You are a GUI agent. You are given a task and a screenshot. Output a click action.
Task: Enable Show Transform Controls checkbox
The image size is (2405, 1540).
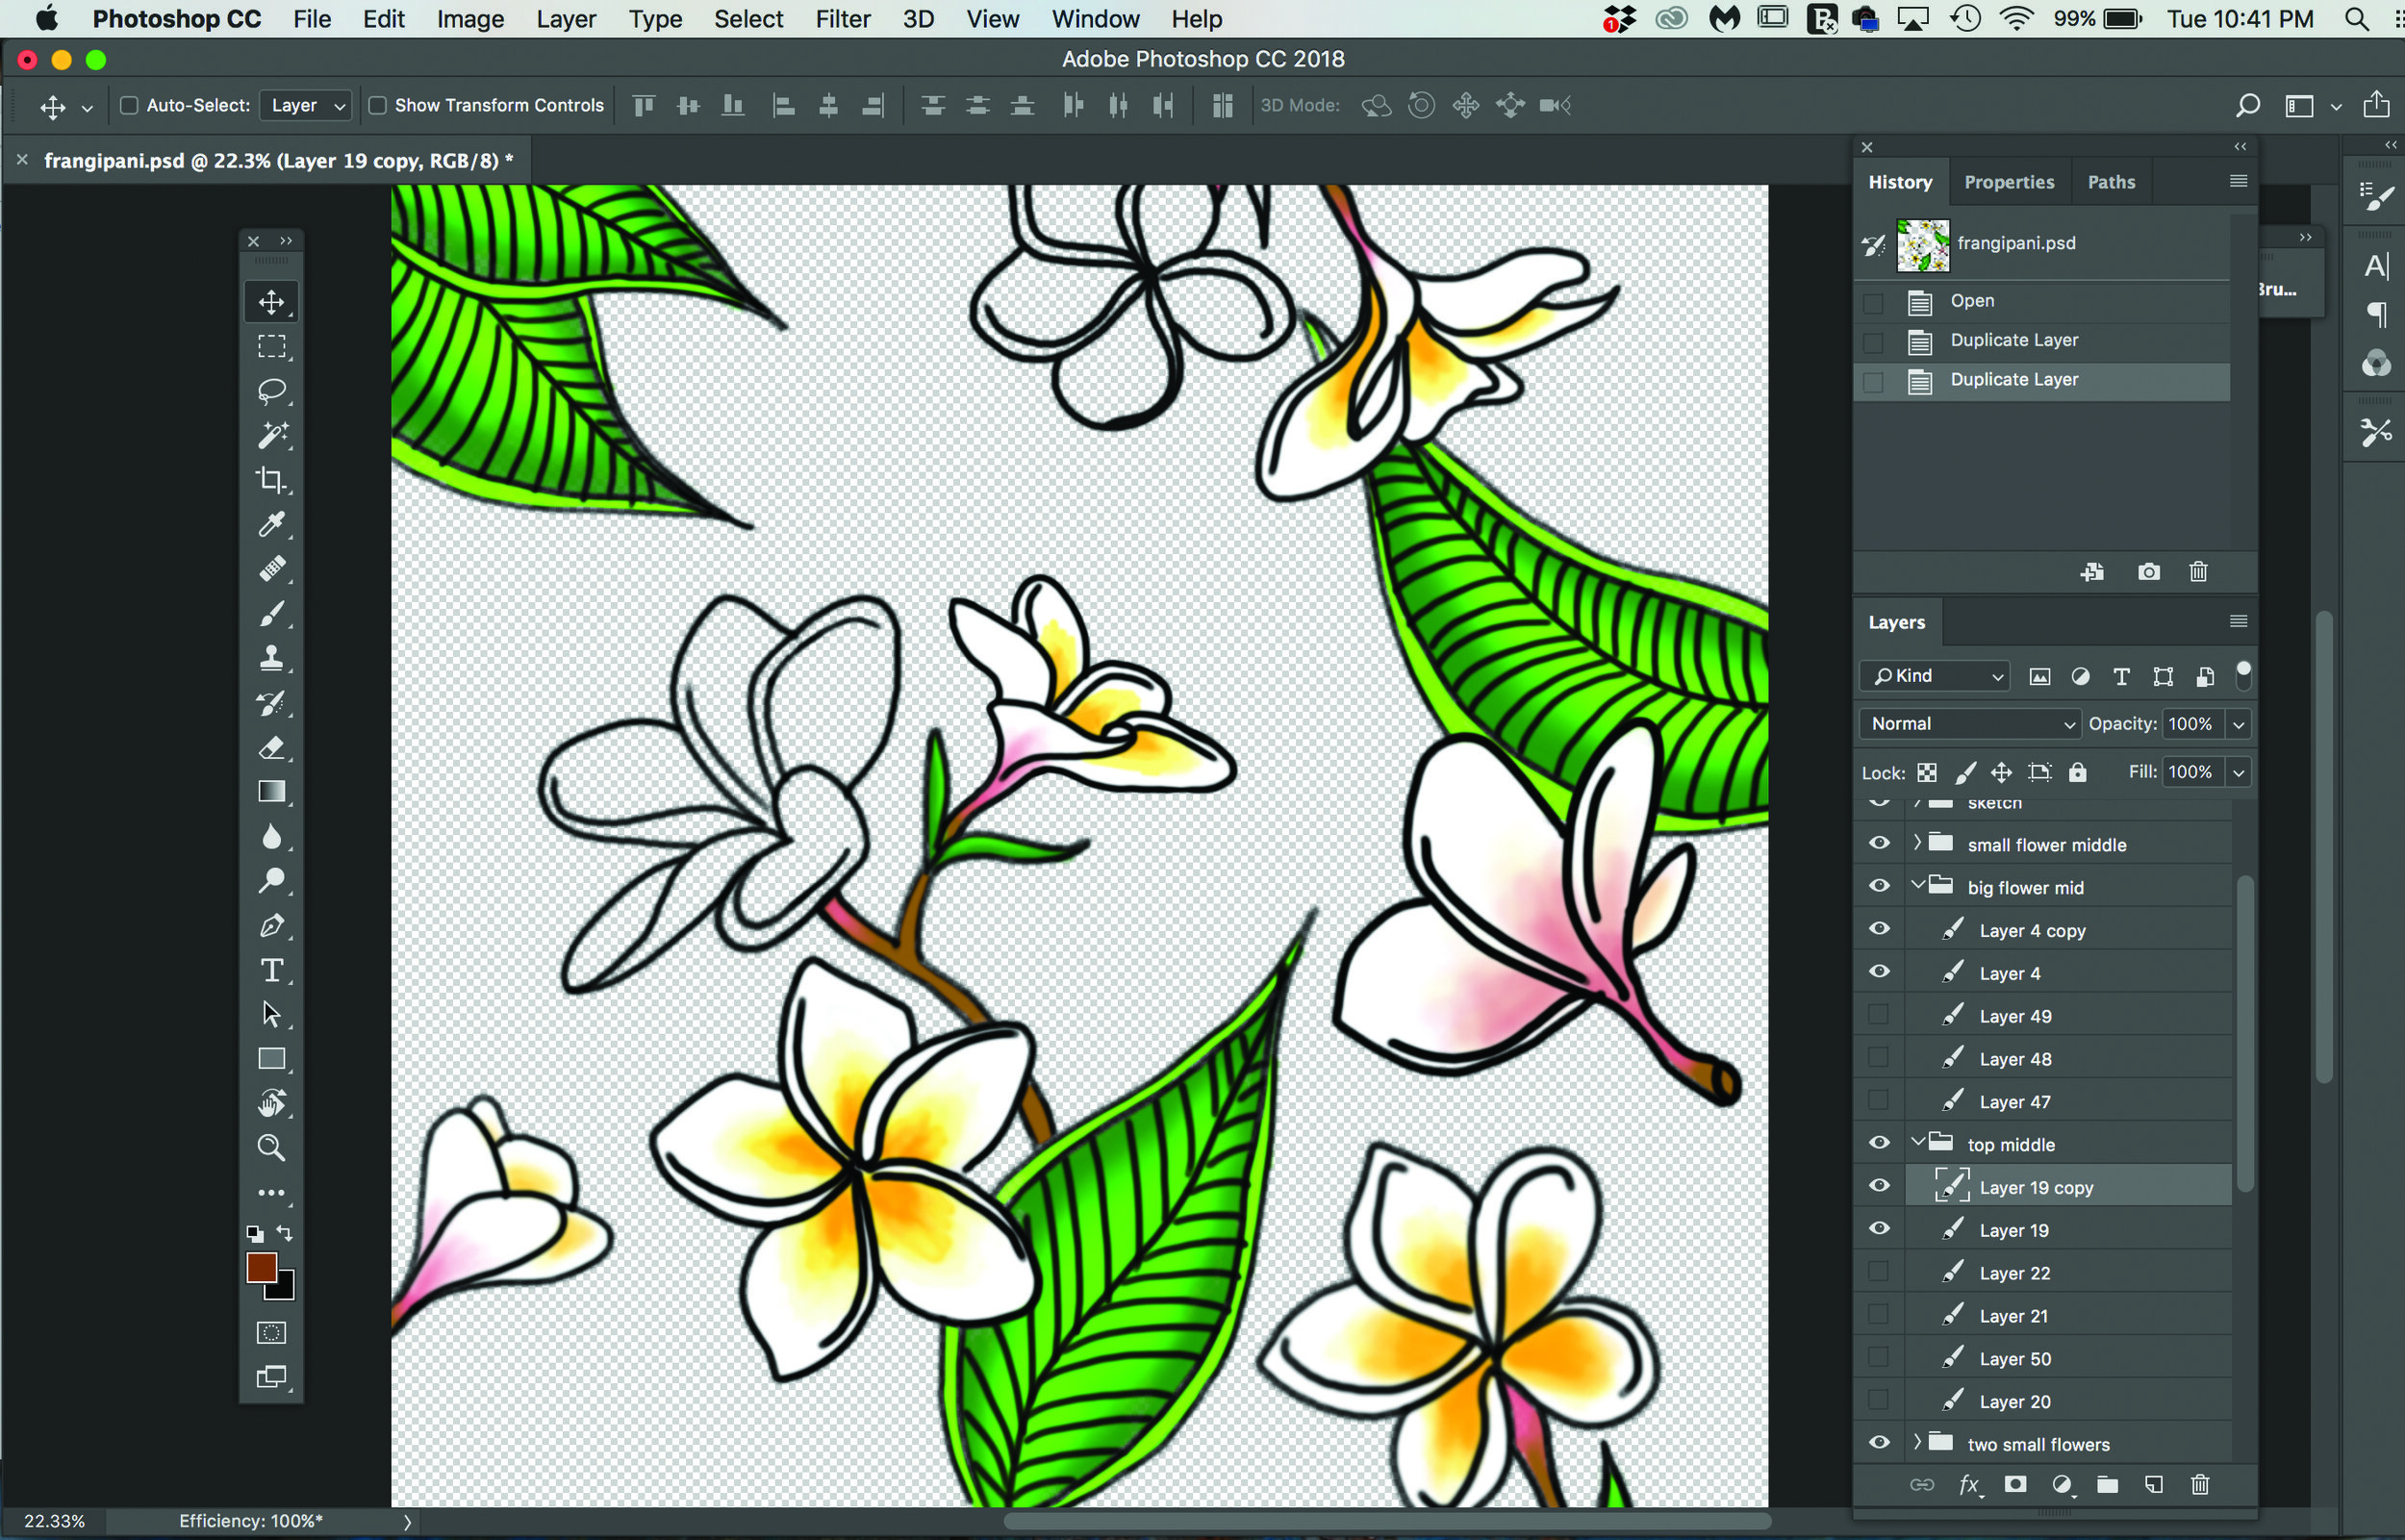tap(377, 105)
